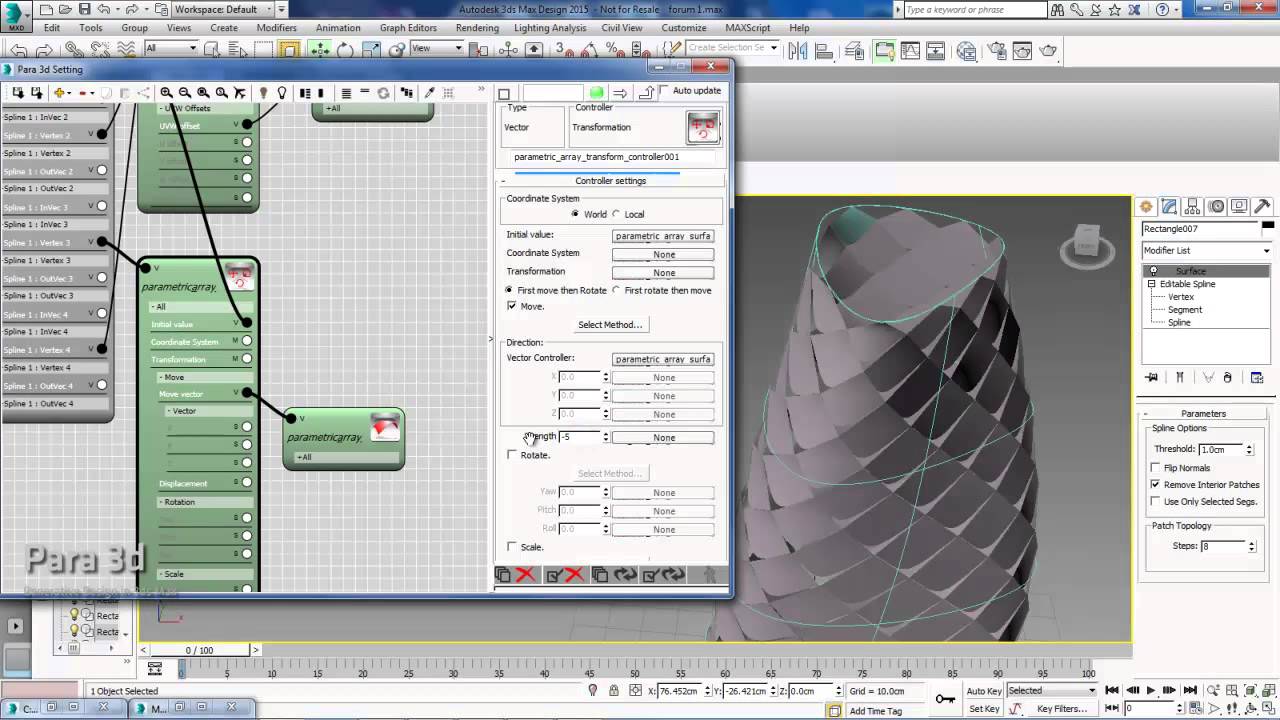The image size is (1280, 720).
Task: Select the Rotate tool in main toolbar
Action: 345,49
